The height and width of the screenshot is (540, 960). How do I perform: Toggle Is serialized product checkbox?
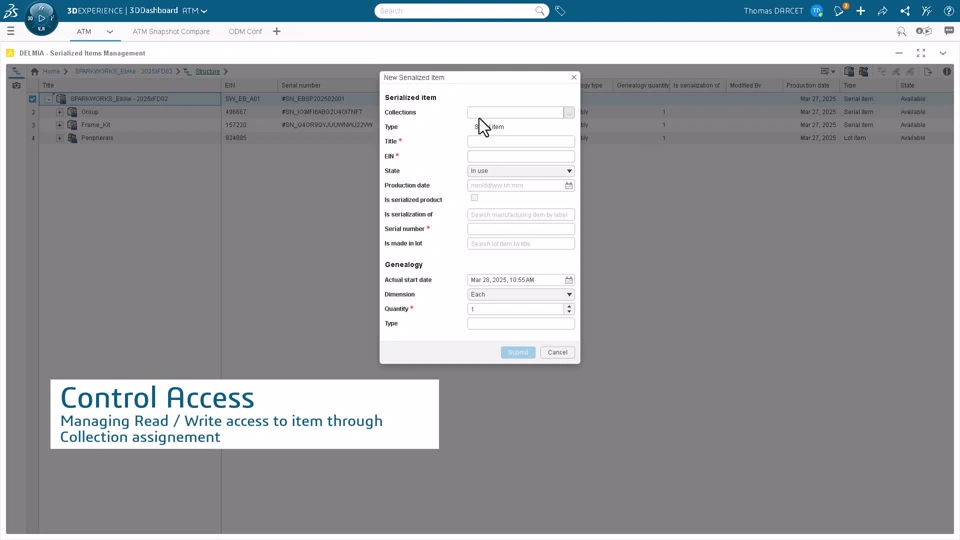pyautogui.click(x=474, y=198)
